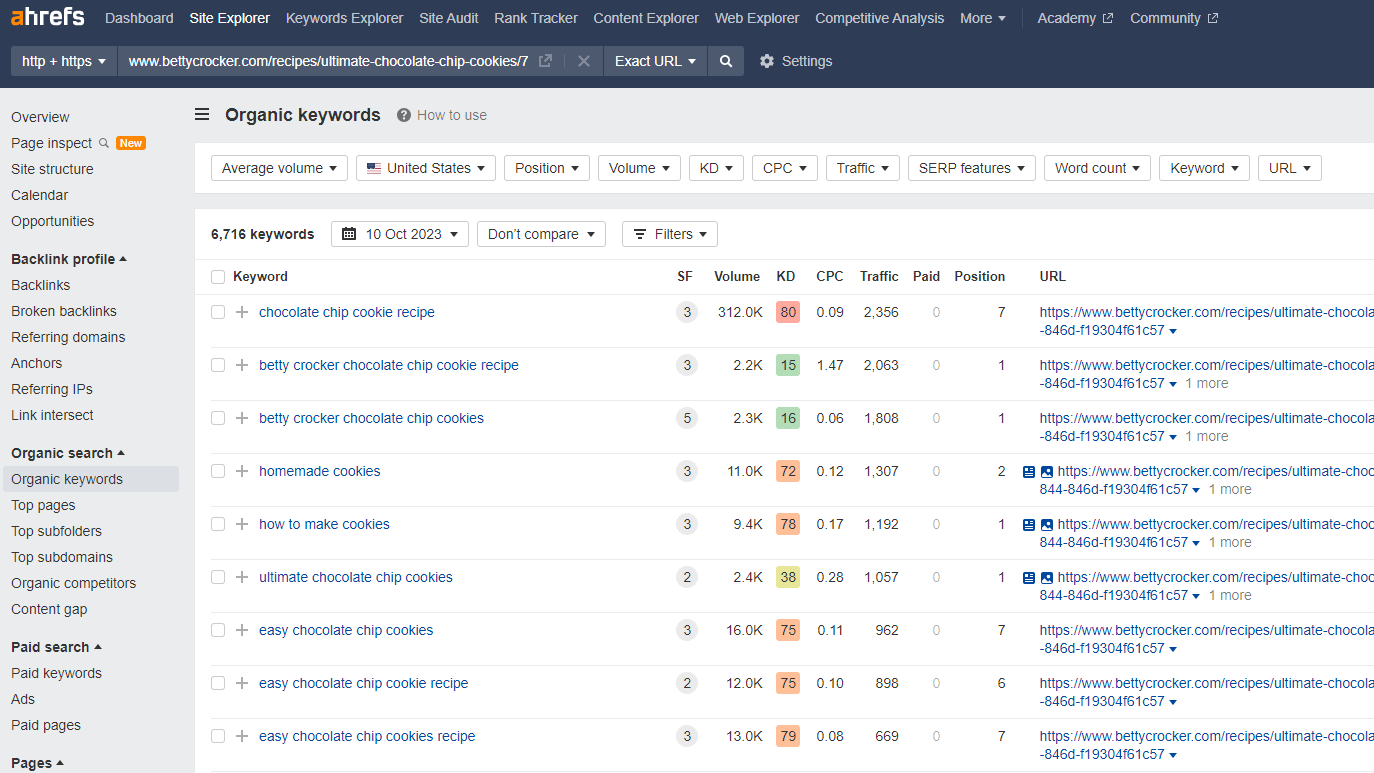Viewport: 1374px width, 773px height.
Task: Click the How to use help icon
Action: click(x=404, y=115)
